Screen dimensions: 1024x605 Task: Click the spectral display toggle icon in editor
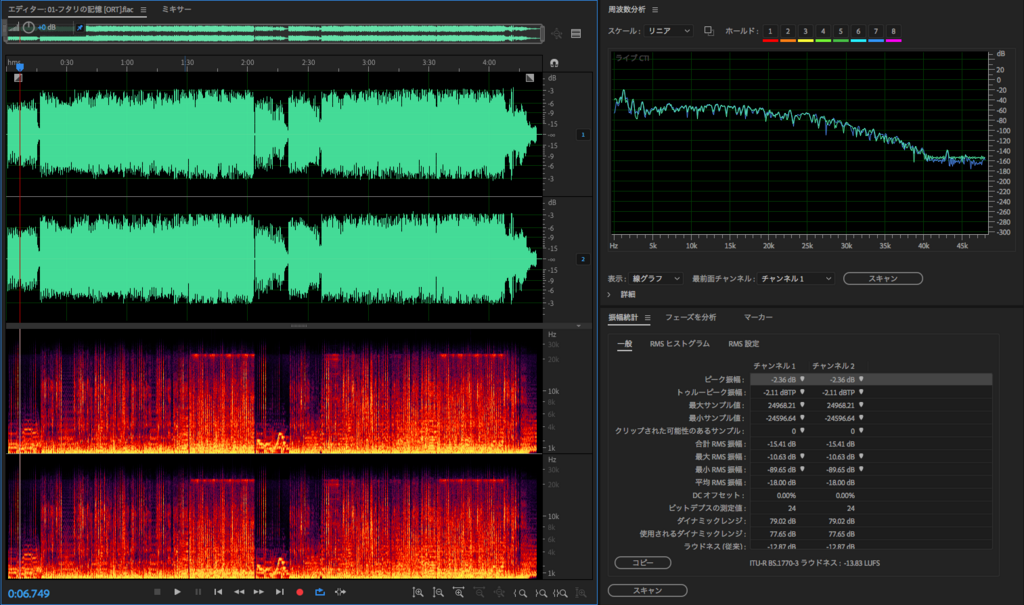576,33
